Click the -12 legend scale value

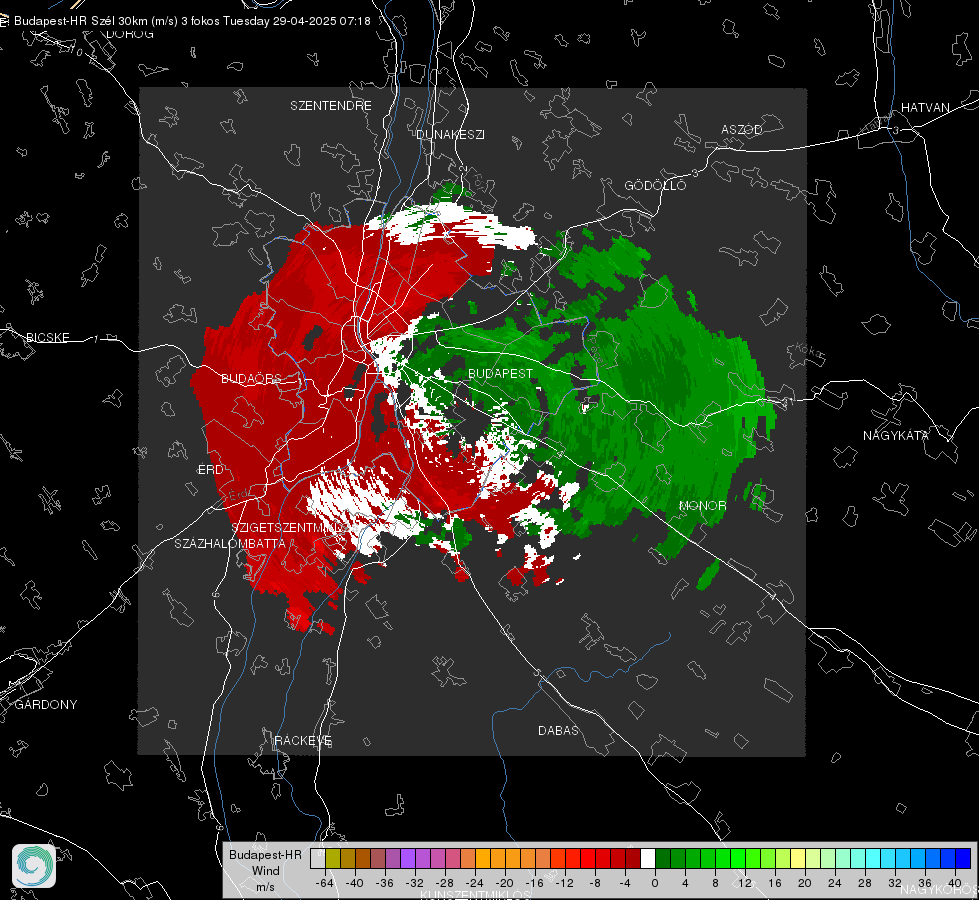(x=564, y=883)
